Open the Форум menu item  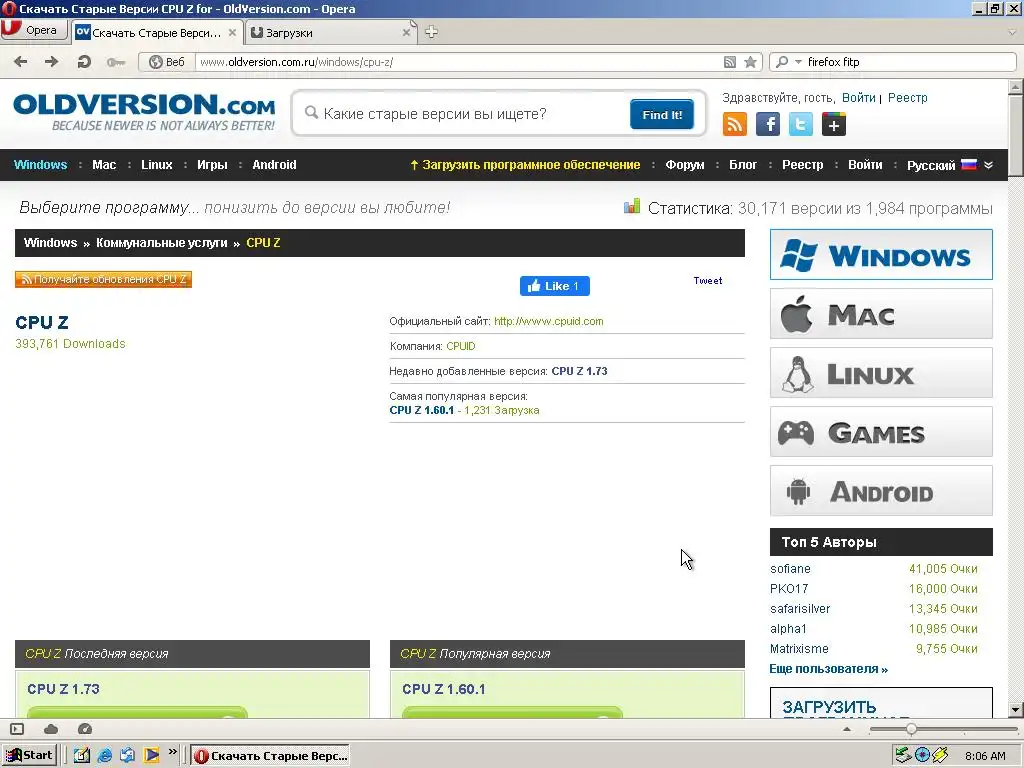click(685, 165)
